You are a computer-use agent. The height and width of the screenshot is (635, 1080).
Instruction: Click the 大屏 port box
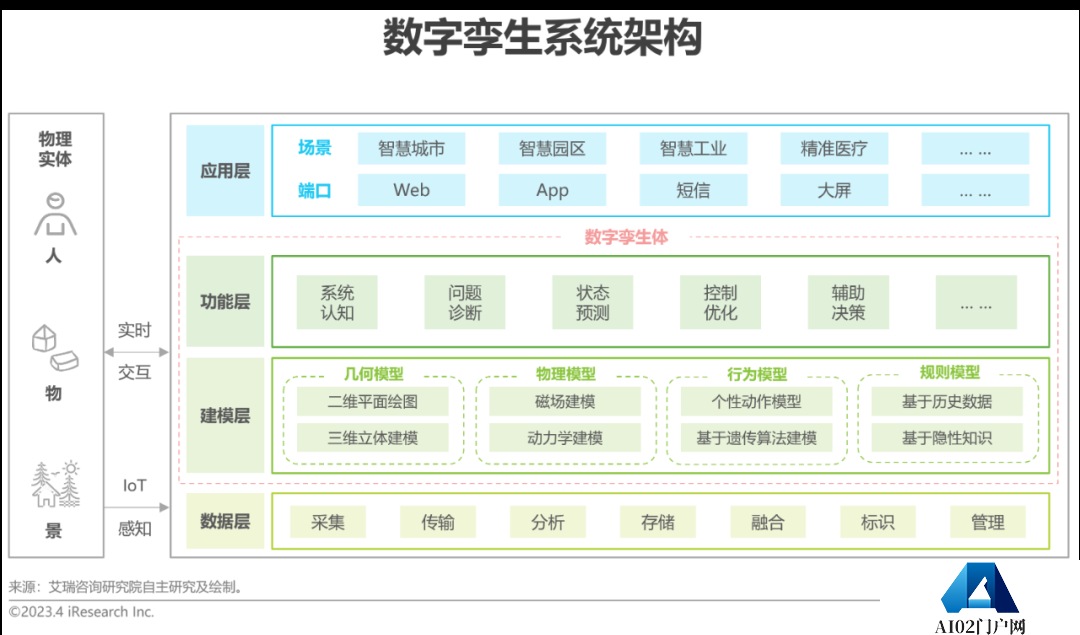833,190
